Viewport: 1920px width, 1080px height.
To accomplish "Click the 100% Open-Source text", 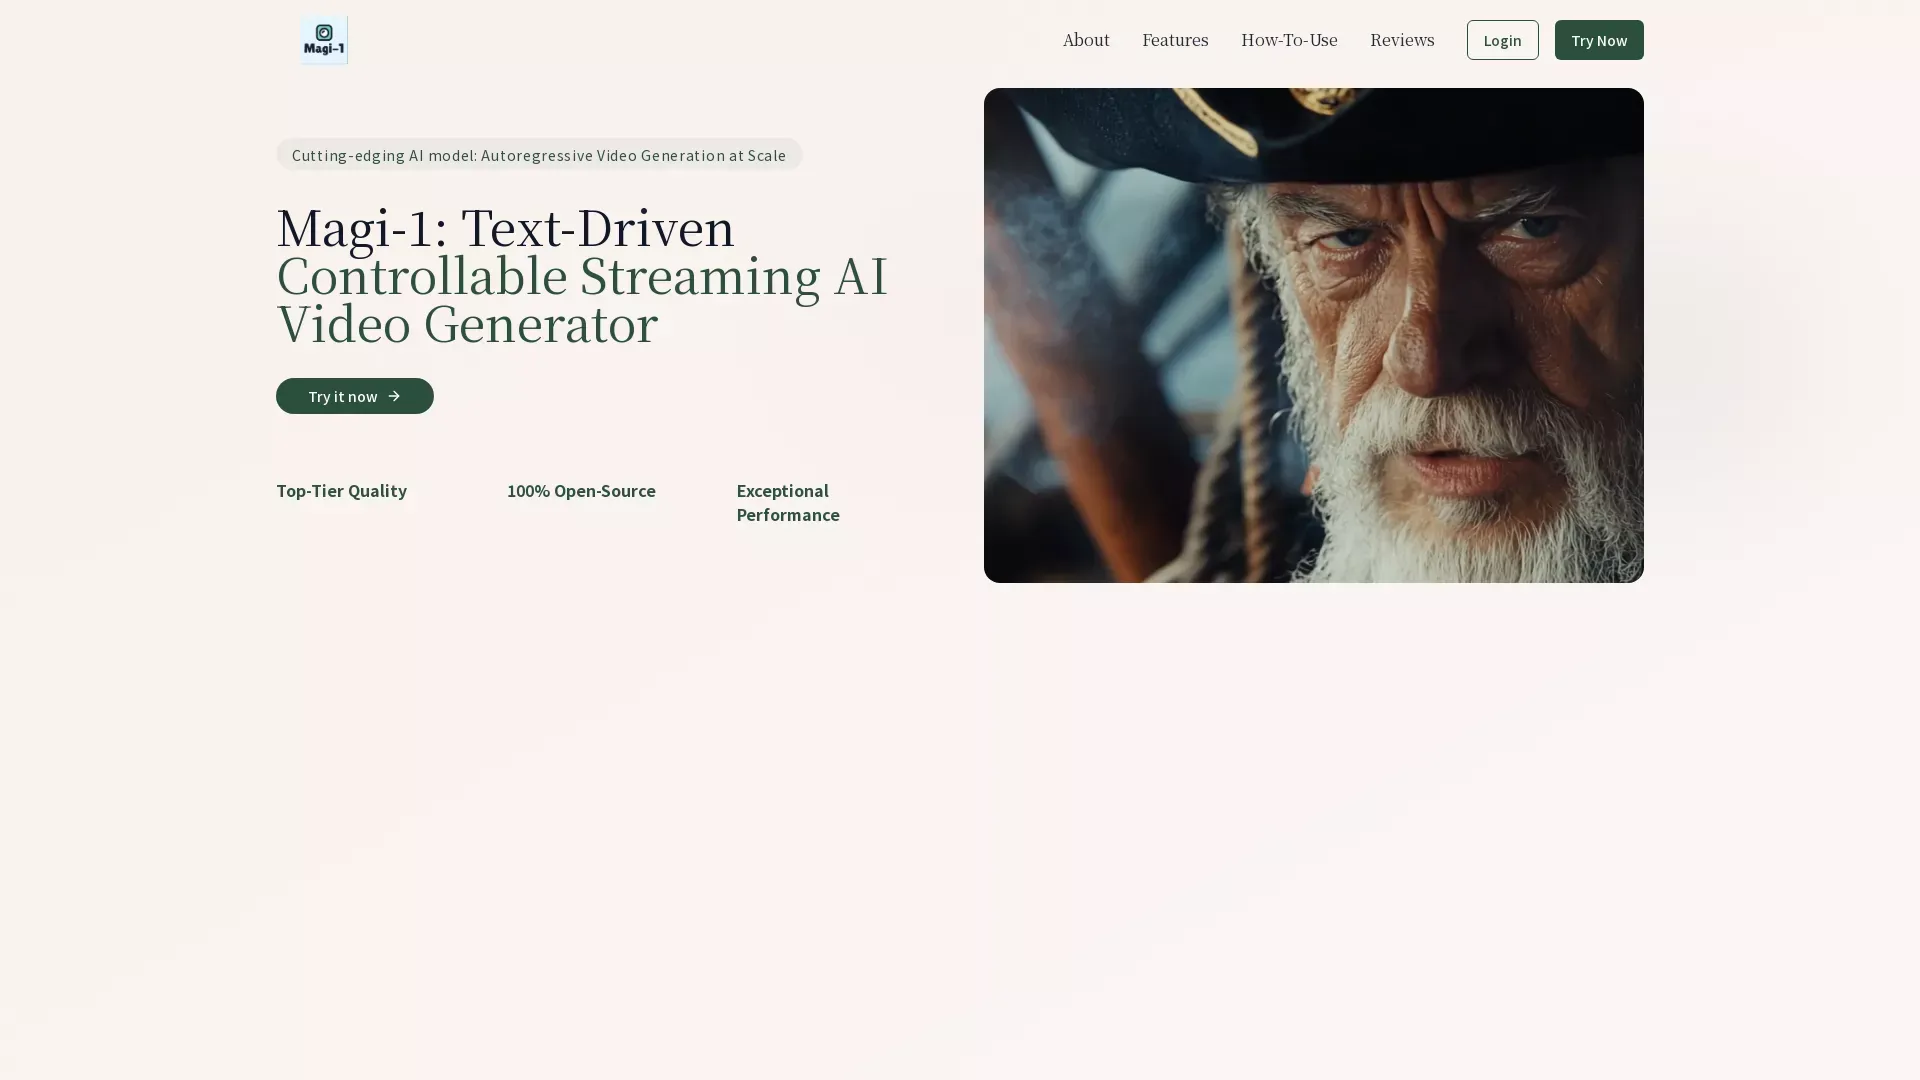I will click(581, 491).
